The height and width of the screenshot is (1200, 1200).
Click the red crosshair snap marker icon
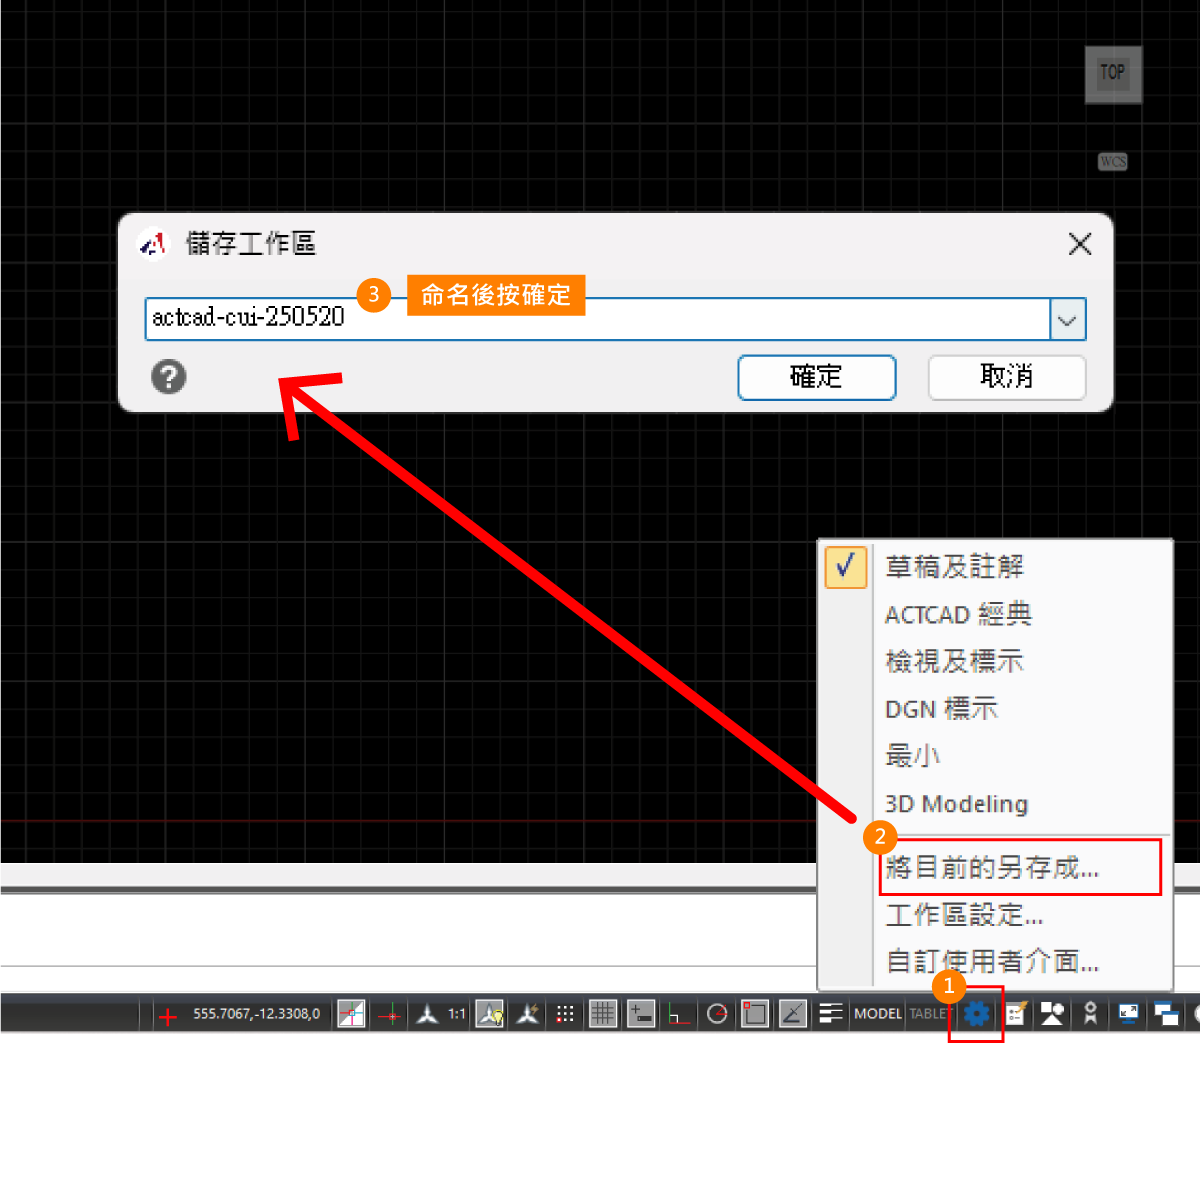[391, 1015]
